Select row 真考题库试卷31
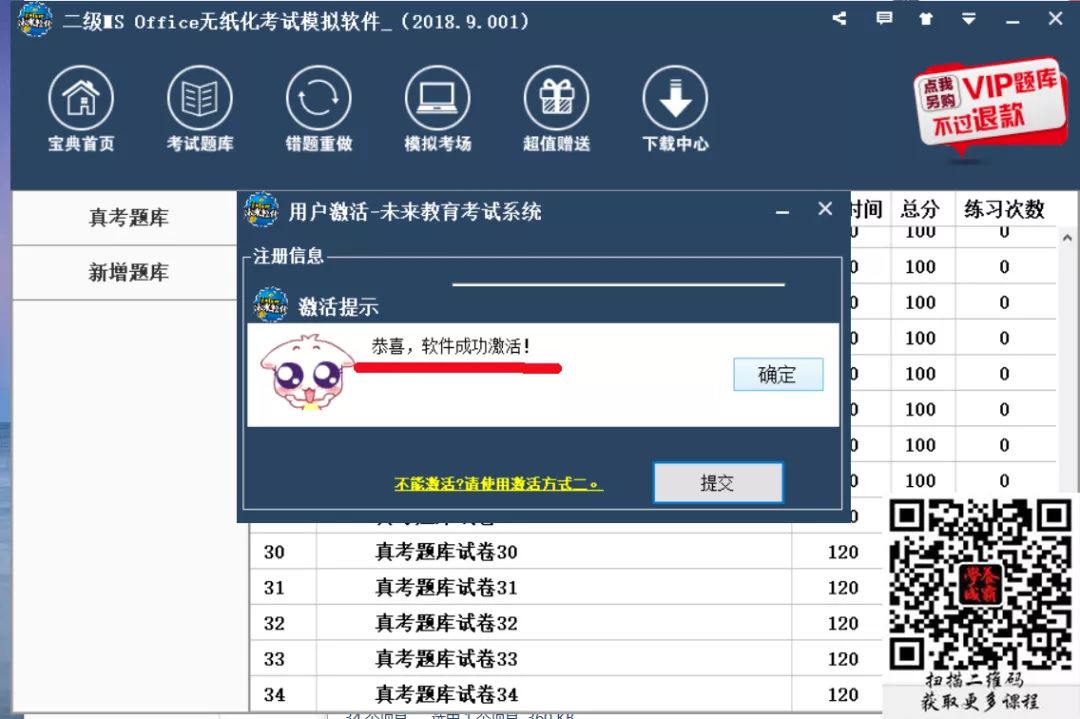The height and width of the screenshot is (719, 1080). coord(565,587)
